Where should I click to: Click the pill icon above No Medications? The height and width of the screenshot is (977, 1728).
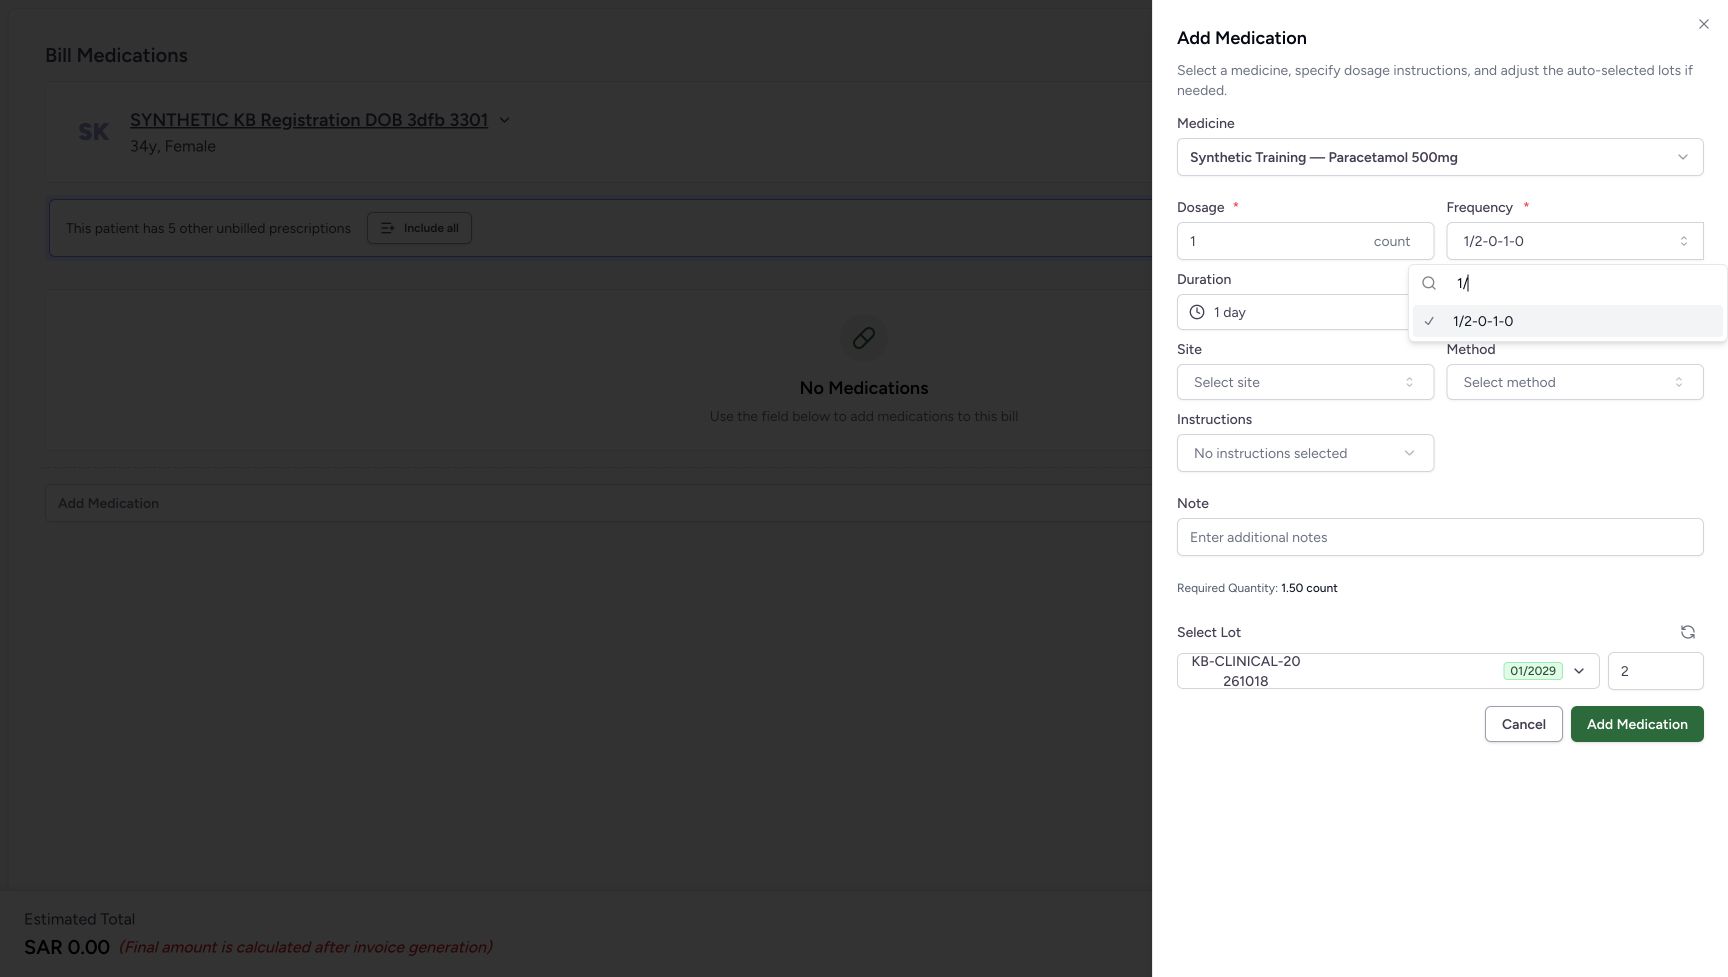[864, 338]
